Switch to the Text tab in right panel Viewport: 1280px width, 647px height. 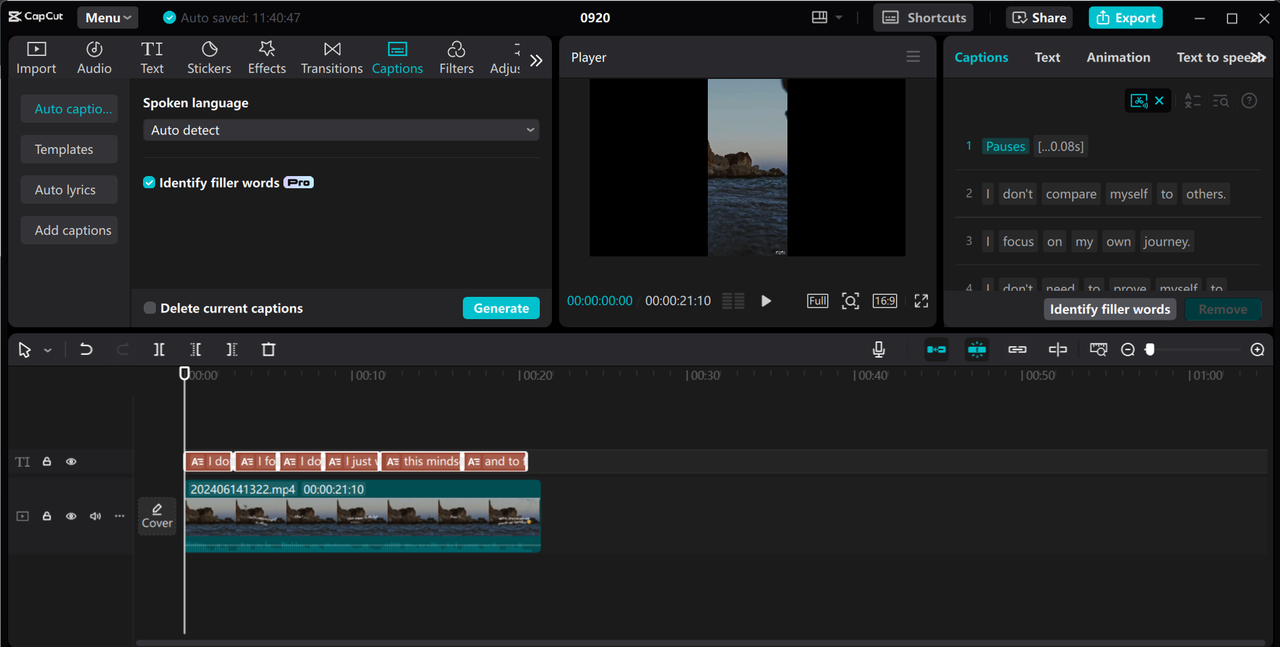coord(1047,57)
